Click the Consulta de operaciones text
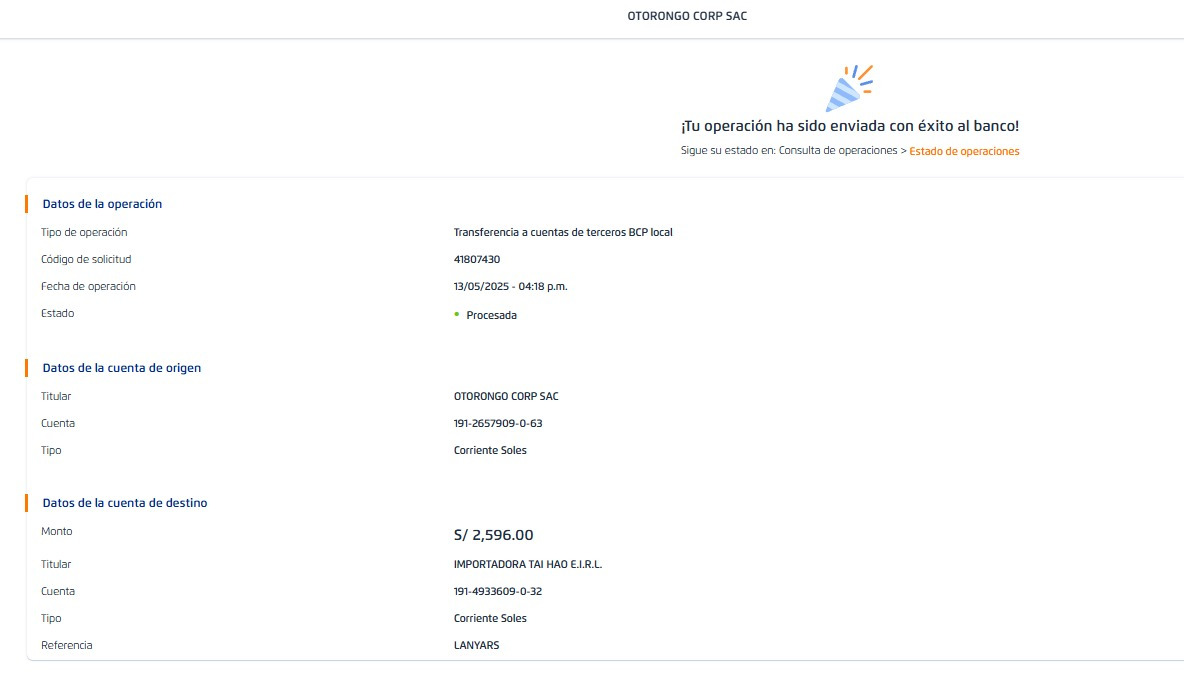This screenshot has width=1184, height=685. (837, 151)
